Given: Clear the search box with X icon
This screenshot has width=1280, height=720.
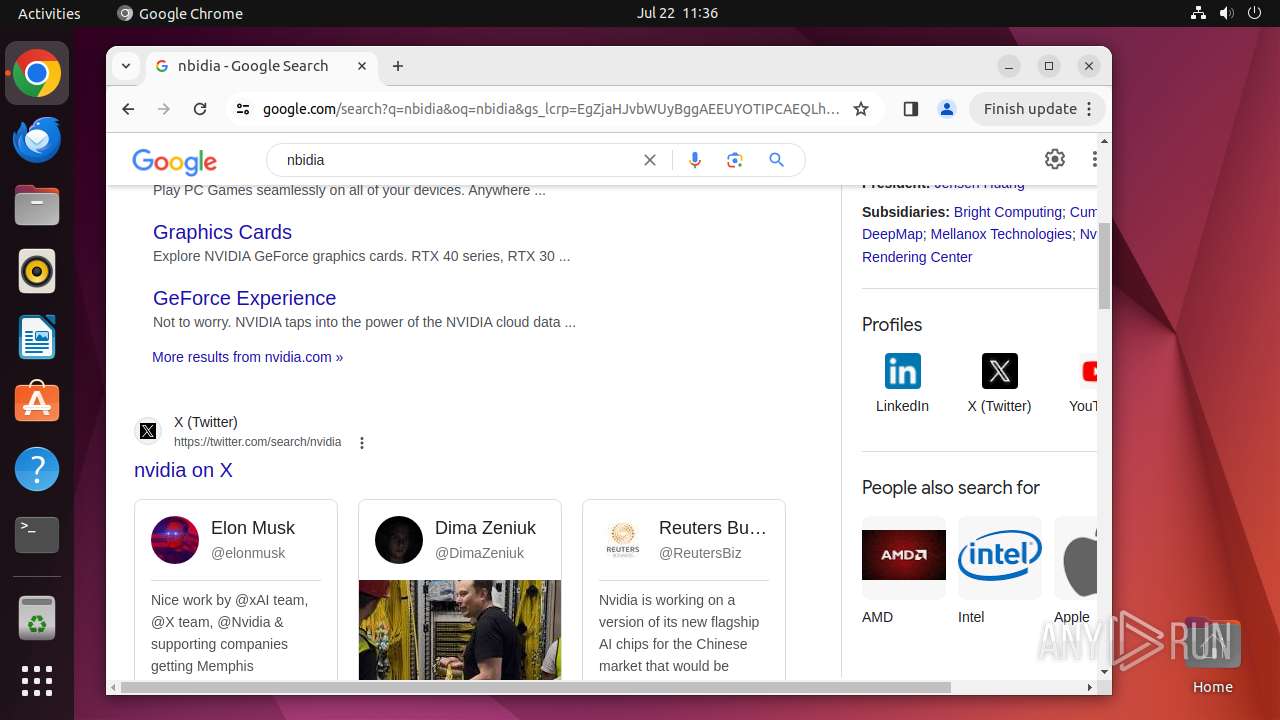Looking at the screenshot, I should (x=650, y=160).
